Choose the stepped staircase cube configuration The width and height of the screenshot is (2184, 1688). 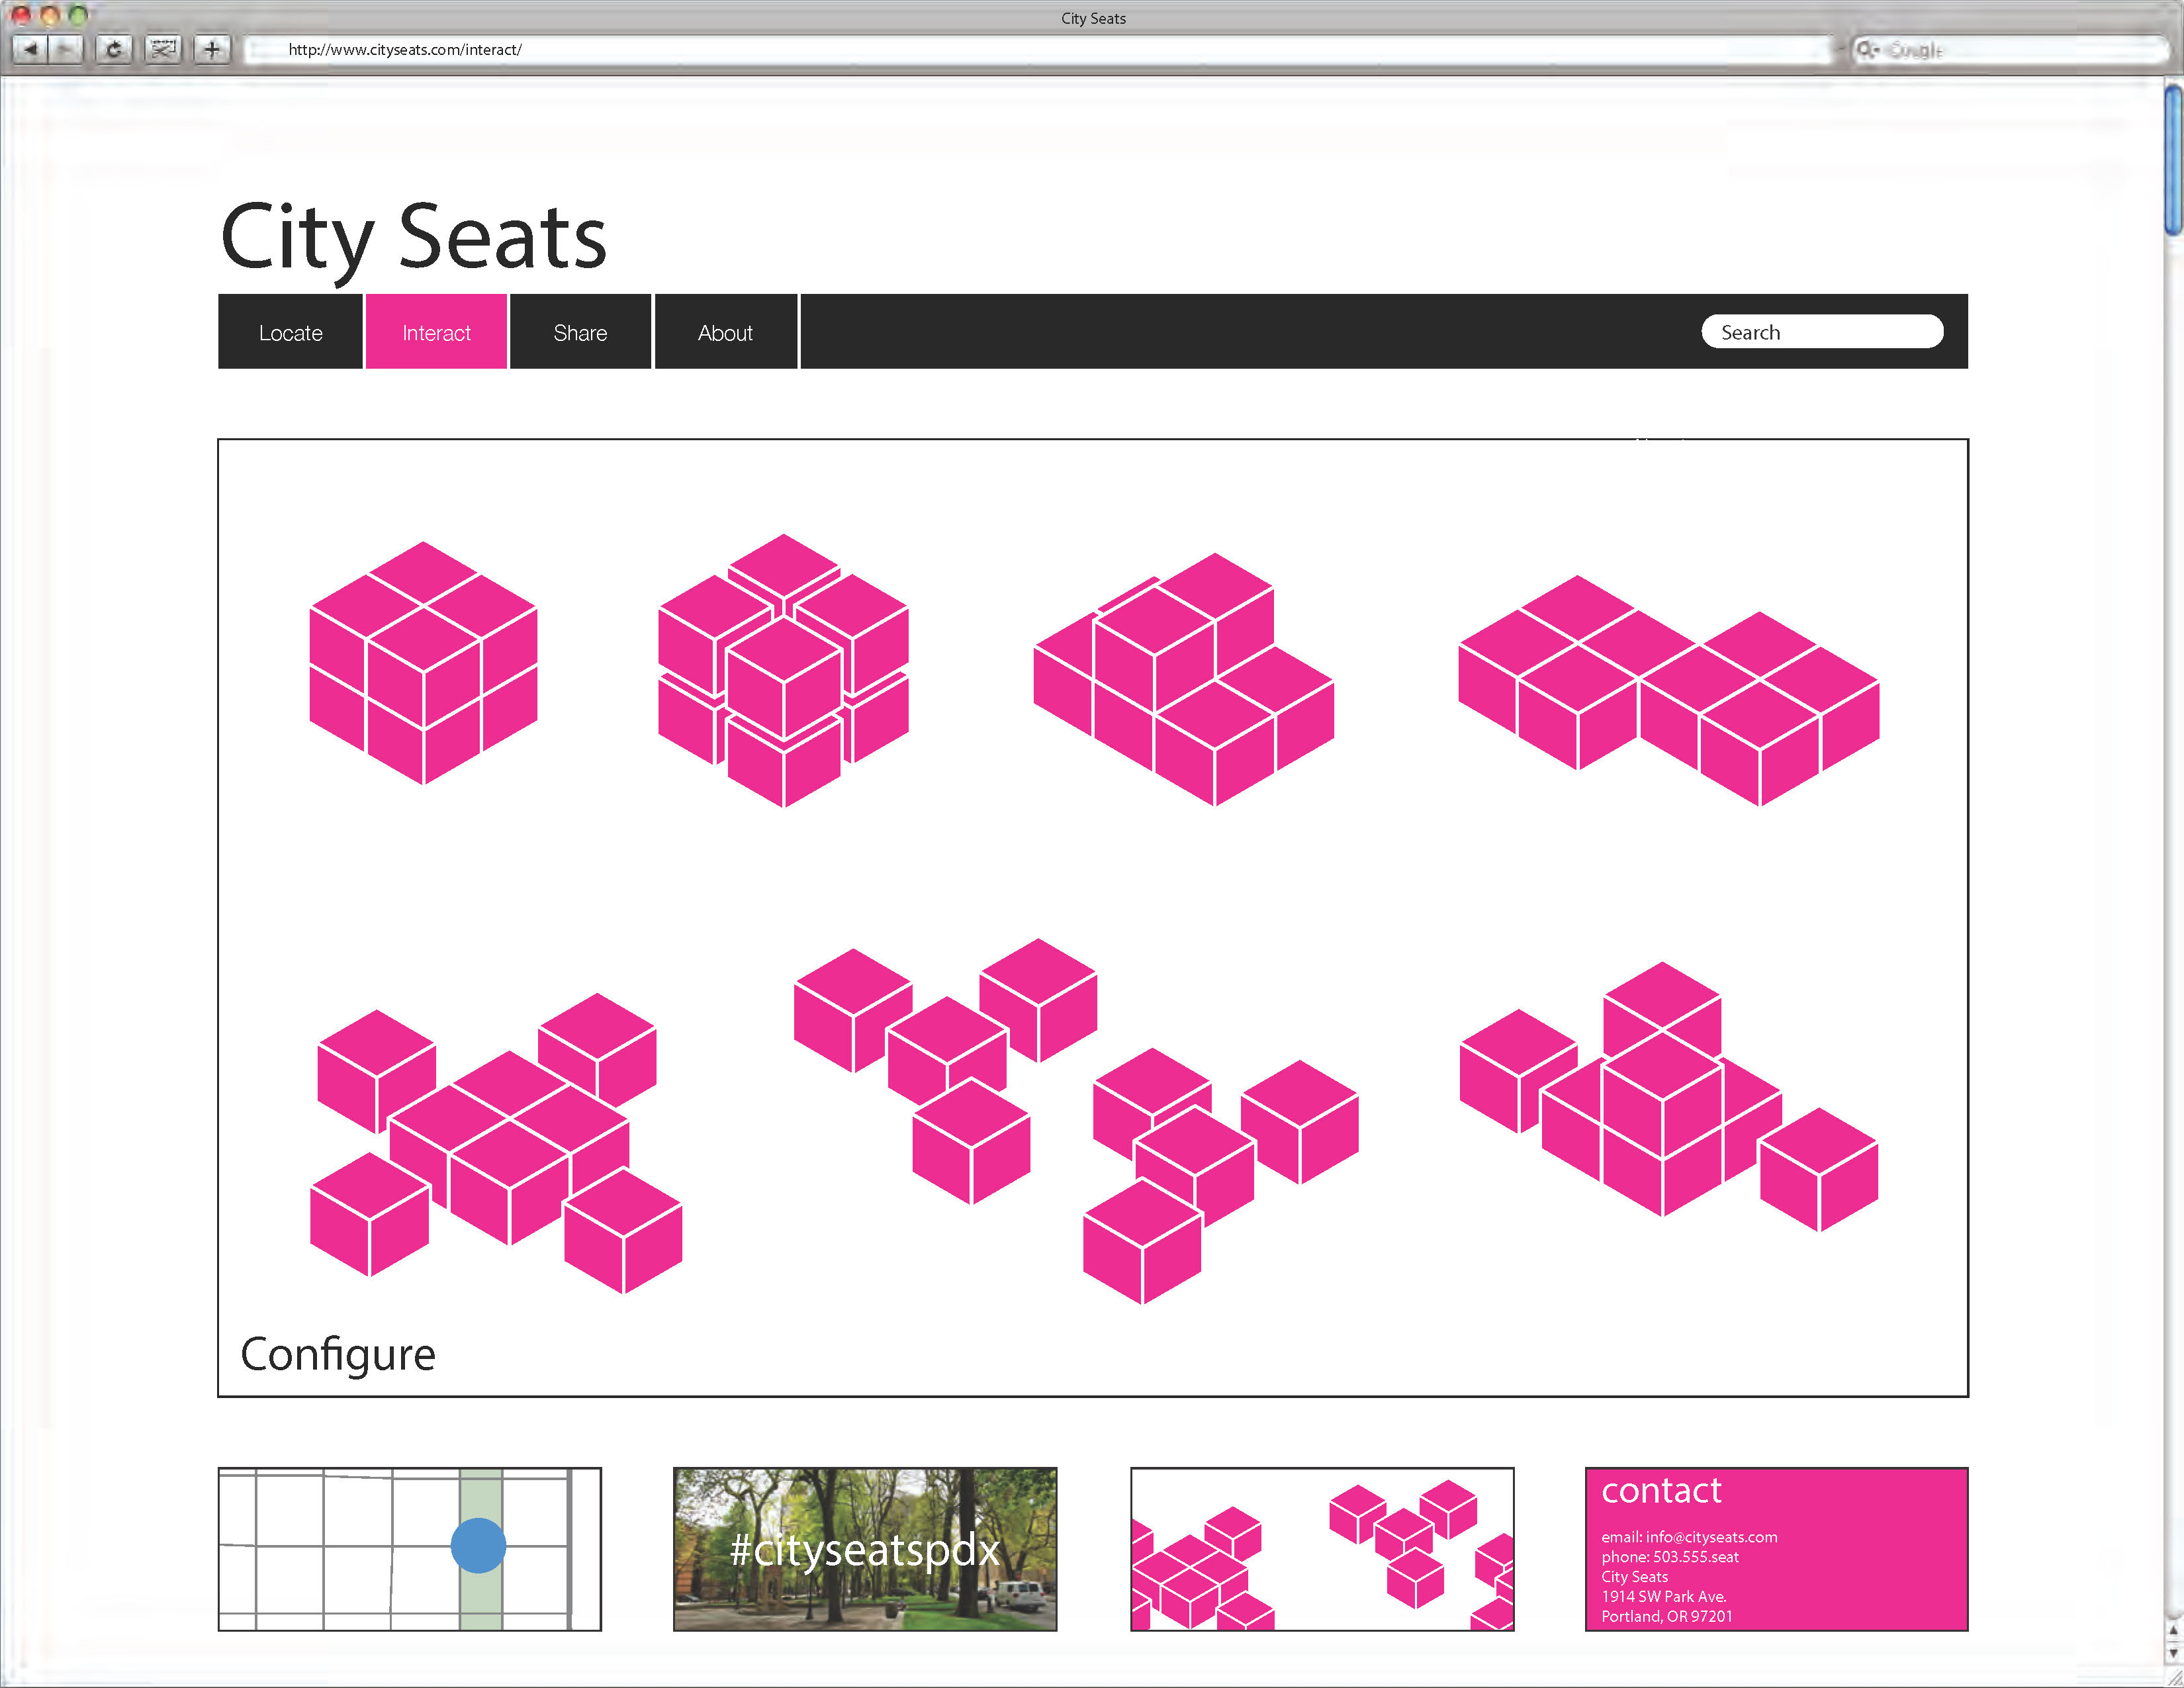pos(1184,680)
